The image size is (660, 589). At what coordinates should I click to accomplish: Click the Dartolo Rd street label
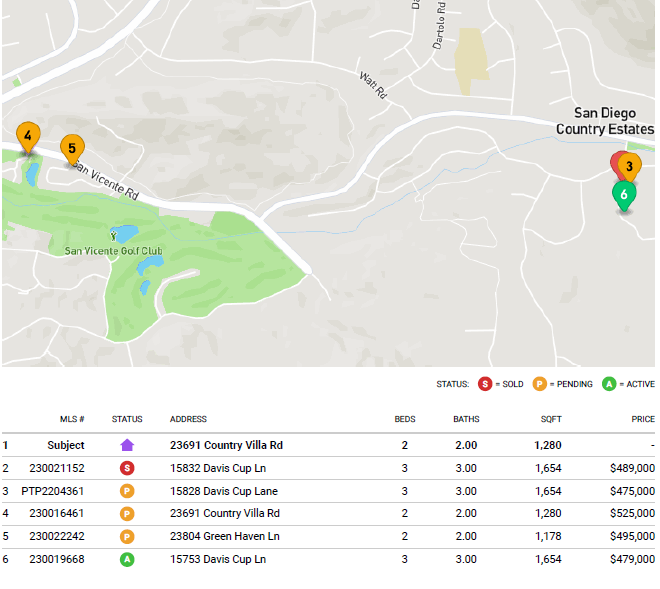pos(439,26)
